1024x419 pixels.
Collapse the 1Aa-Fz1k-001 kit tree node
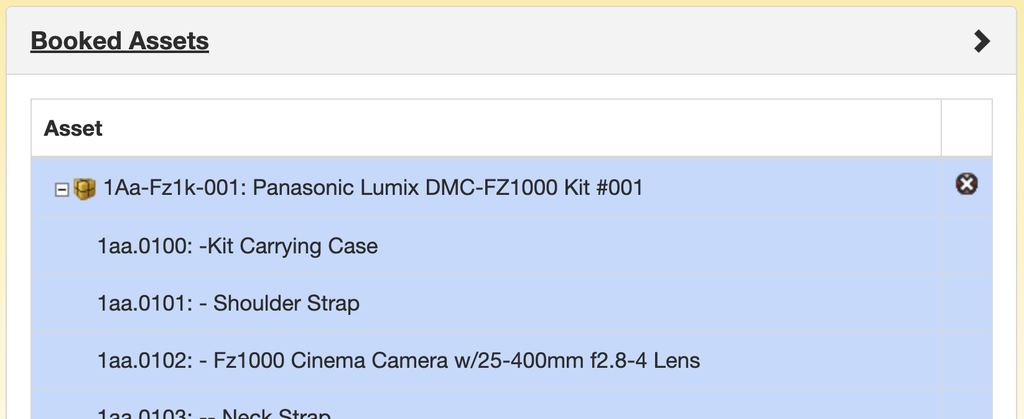[62, 190]
